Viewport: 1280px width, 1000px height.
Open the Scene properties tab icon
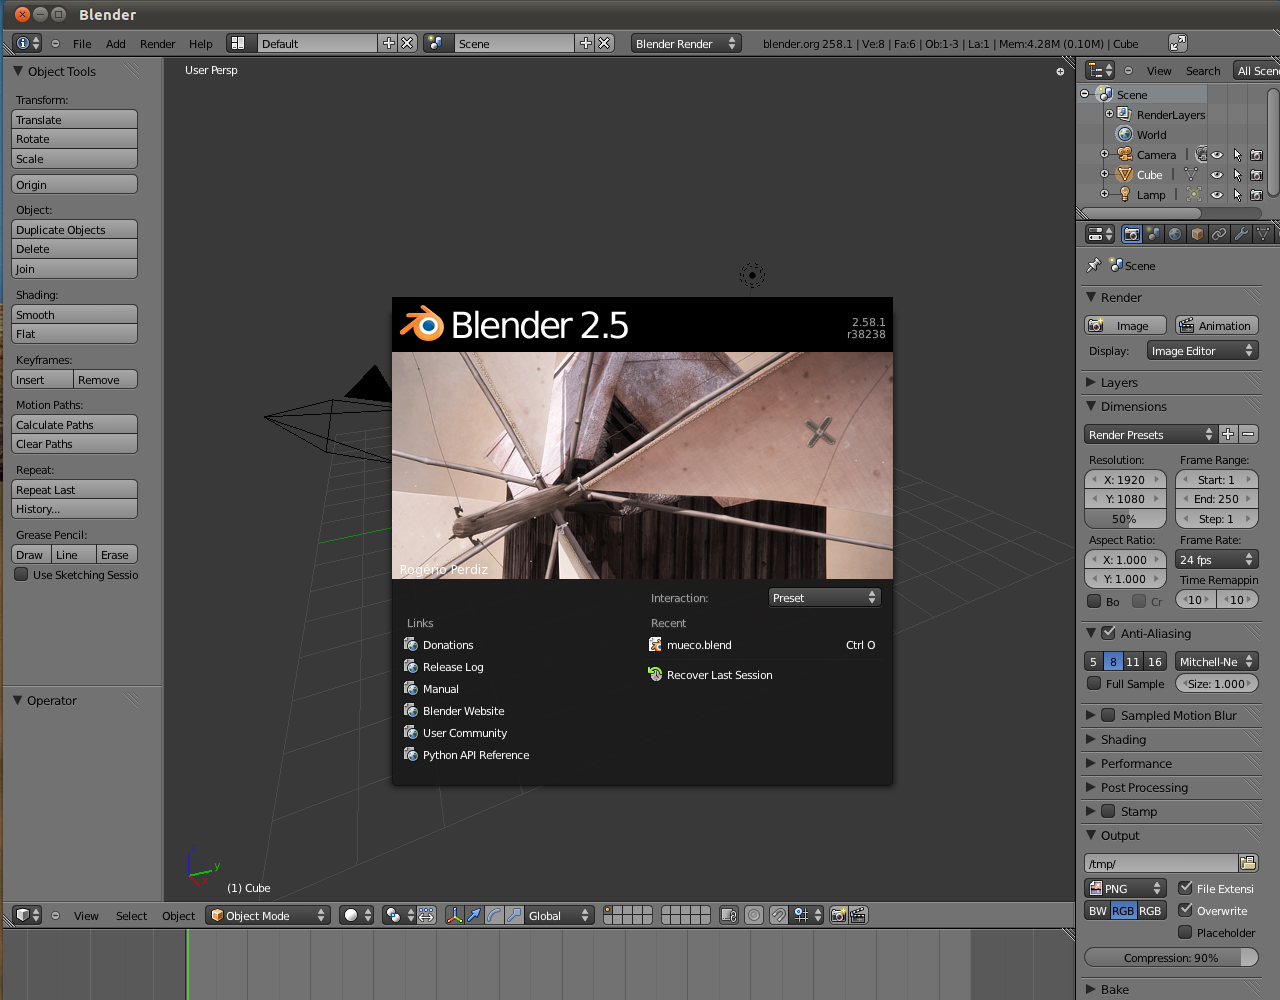1153,234
